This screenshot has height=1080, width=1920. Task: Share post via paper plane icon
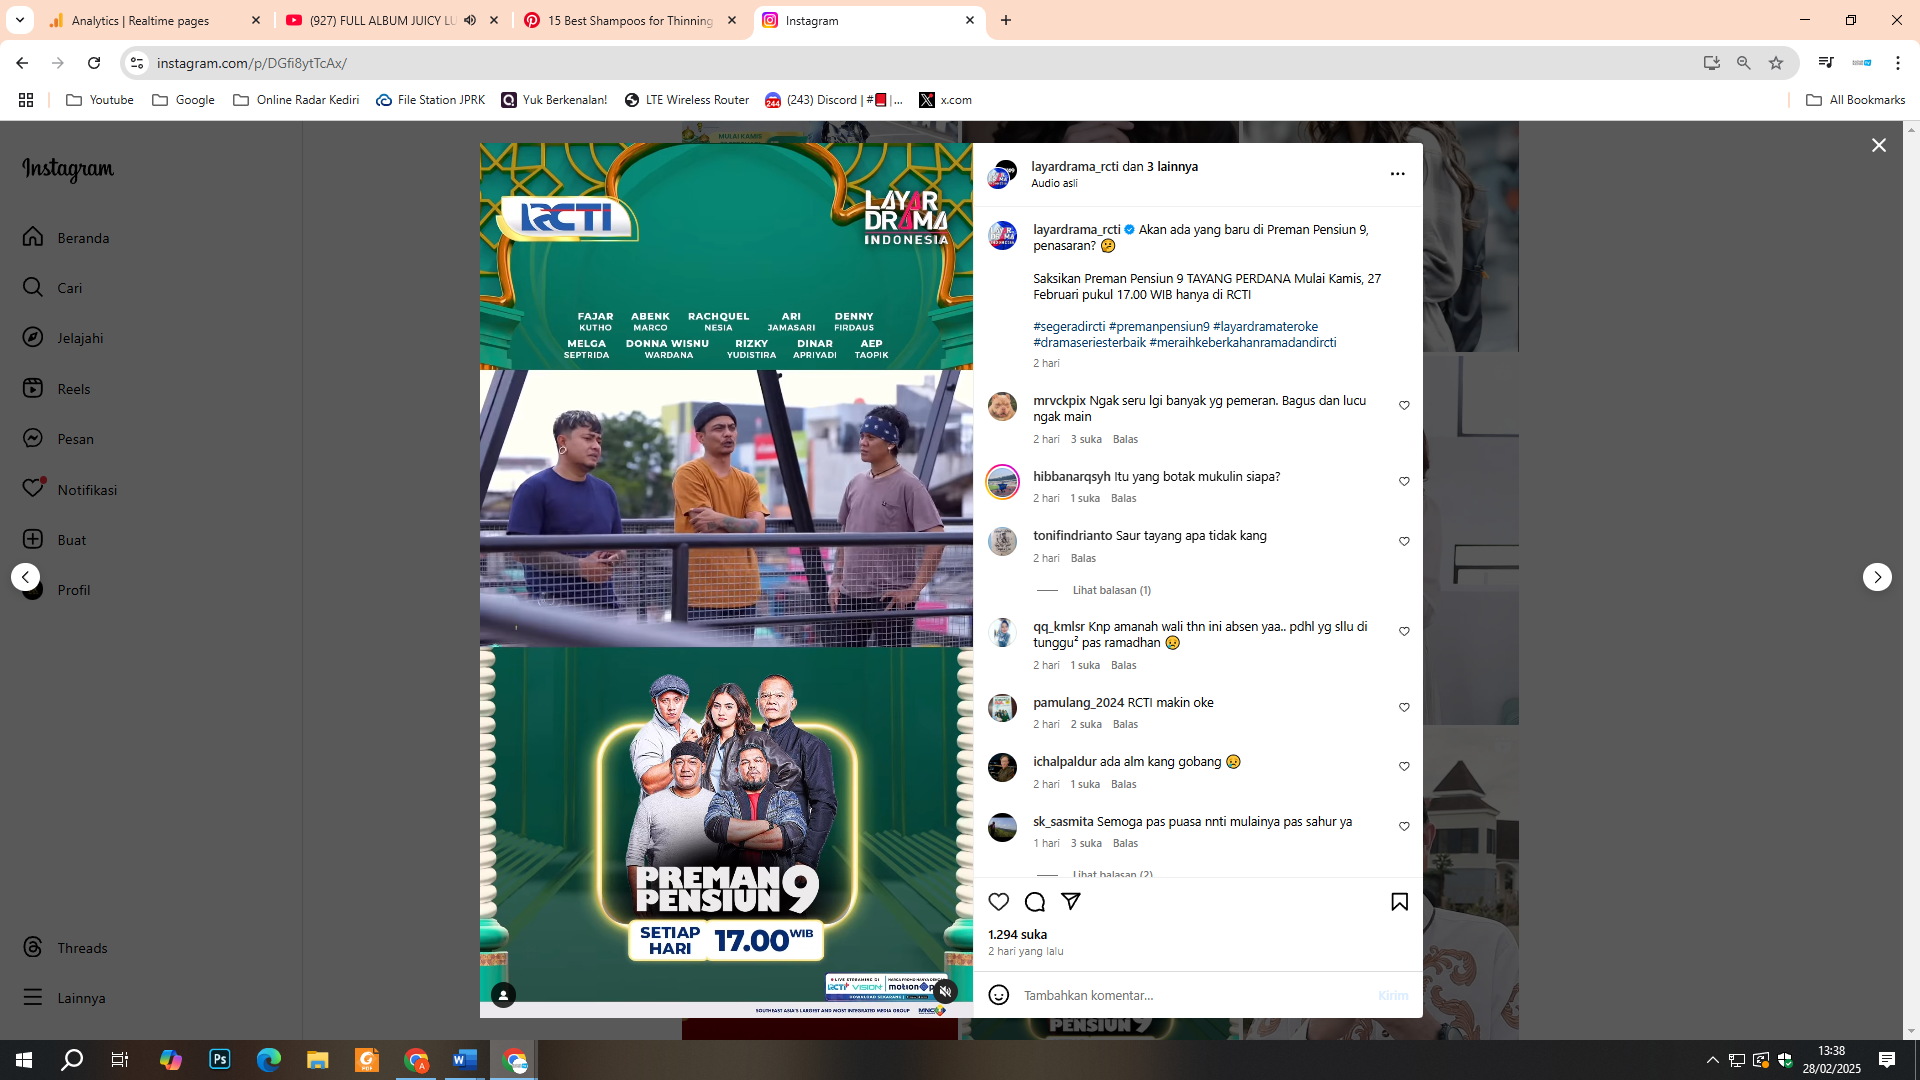(x=1071, y=901)
